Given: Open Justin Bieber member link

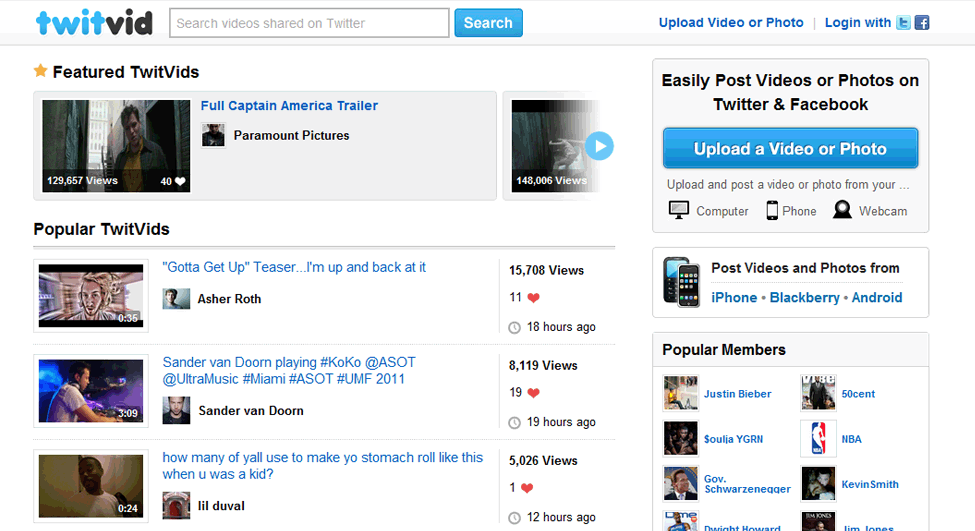Looking at the screenshot, I should pos(737,394).
